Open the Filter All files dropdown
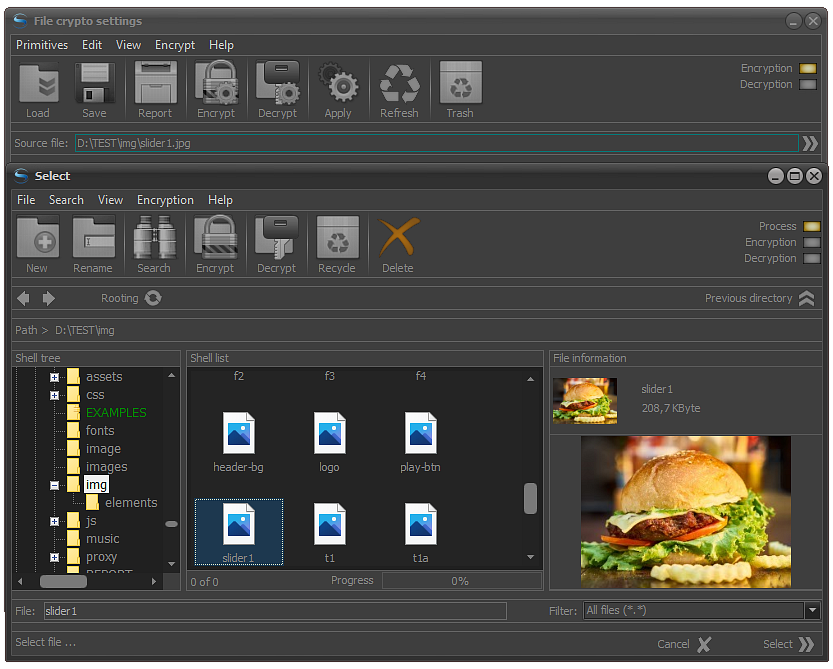 [x=812, y=611]
